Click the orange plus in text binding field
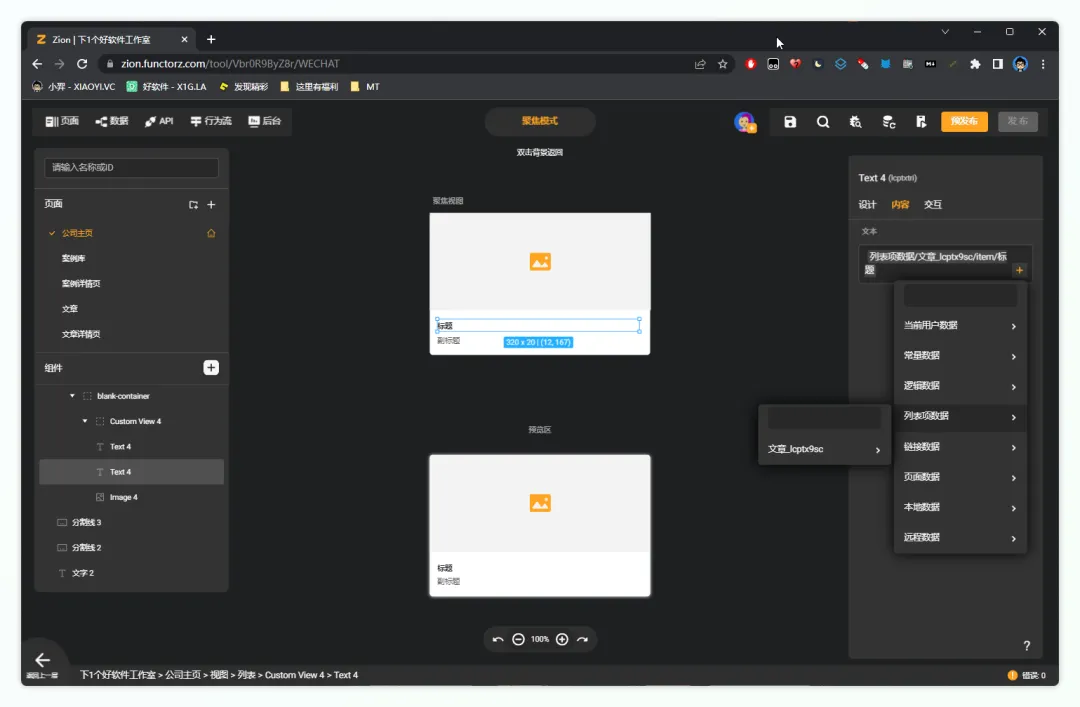Viewport: 1080px width, 707px height. click(x=1019, y=270)
